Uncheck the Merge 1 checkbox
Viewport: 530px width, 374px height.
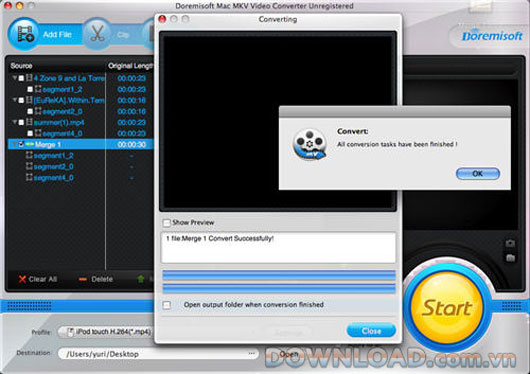click(x=21, y=144)
